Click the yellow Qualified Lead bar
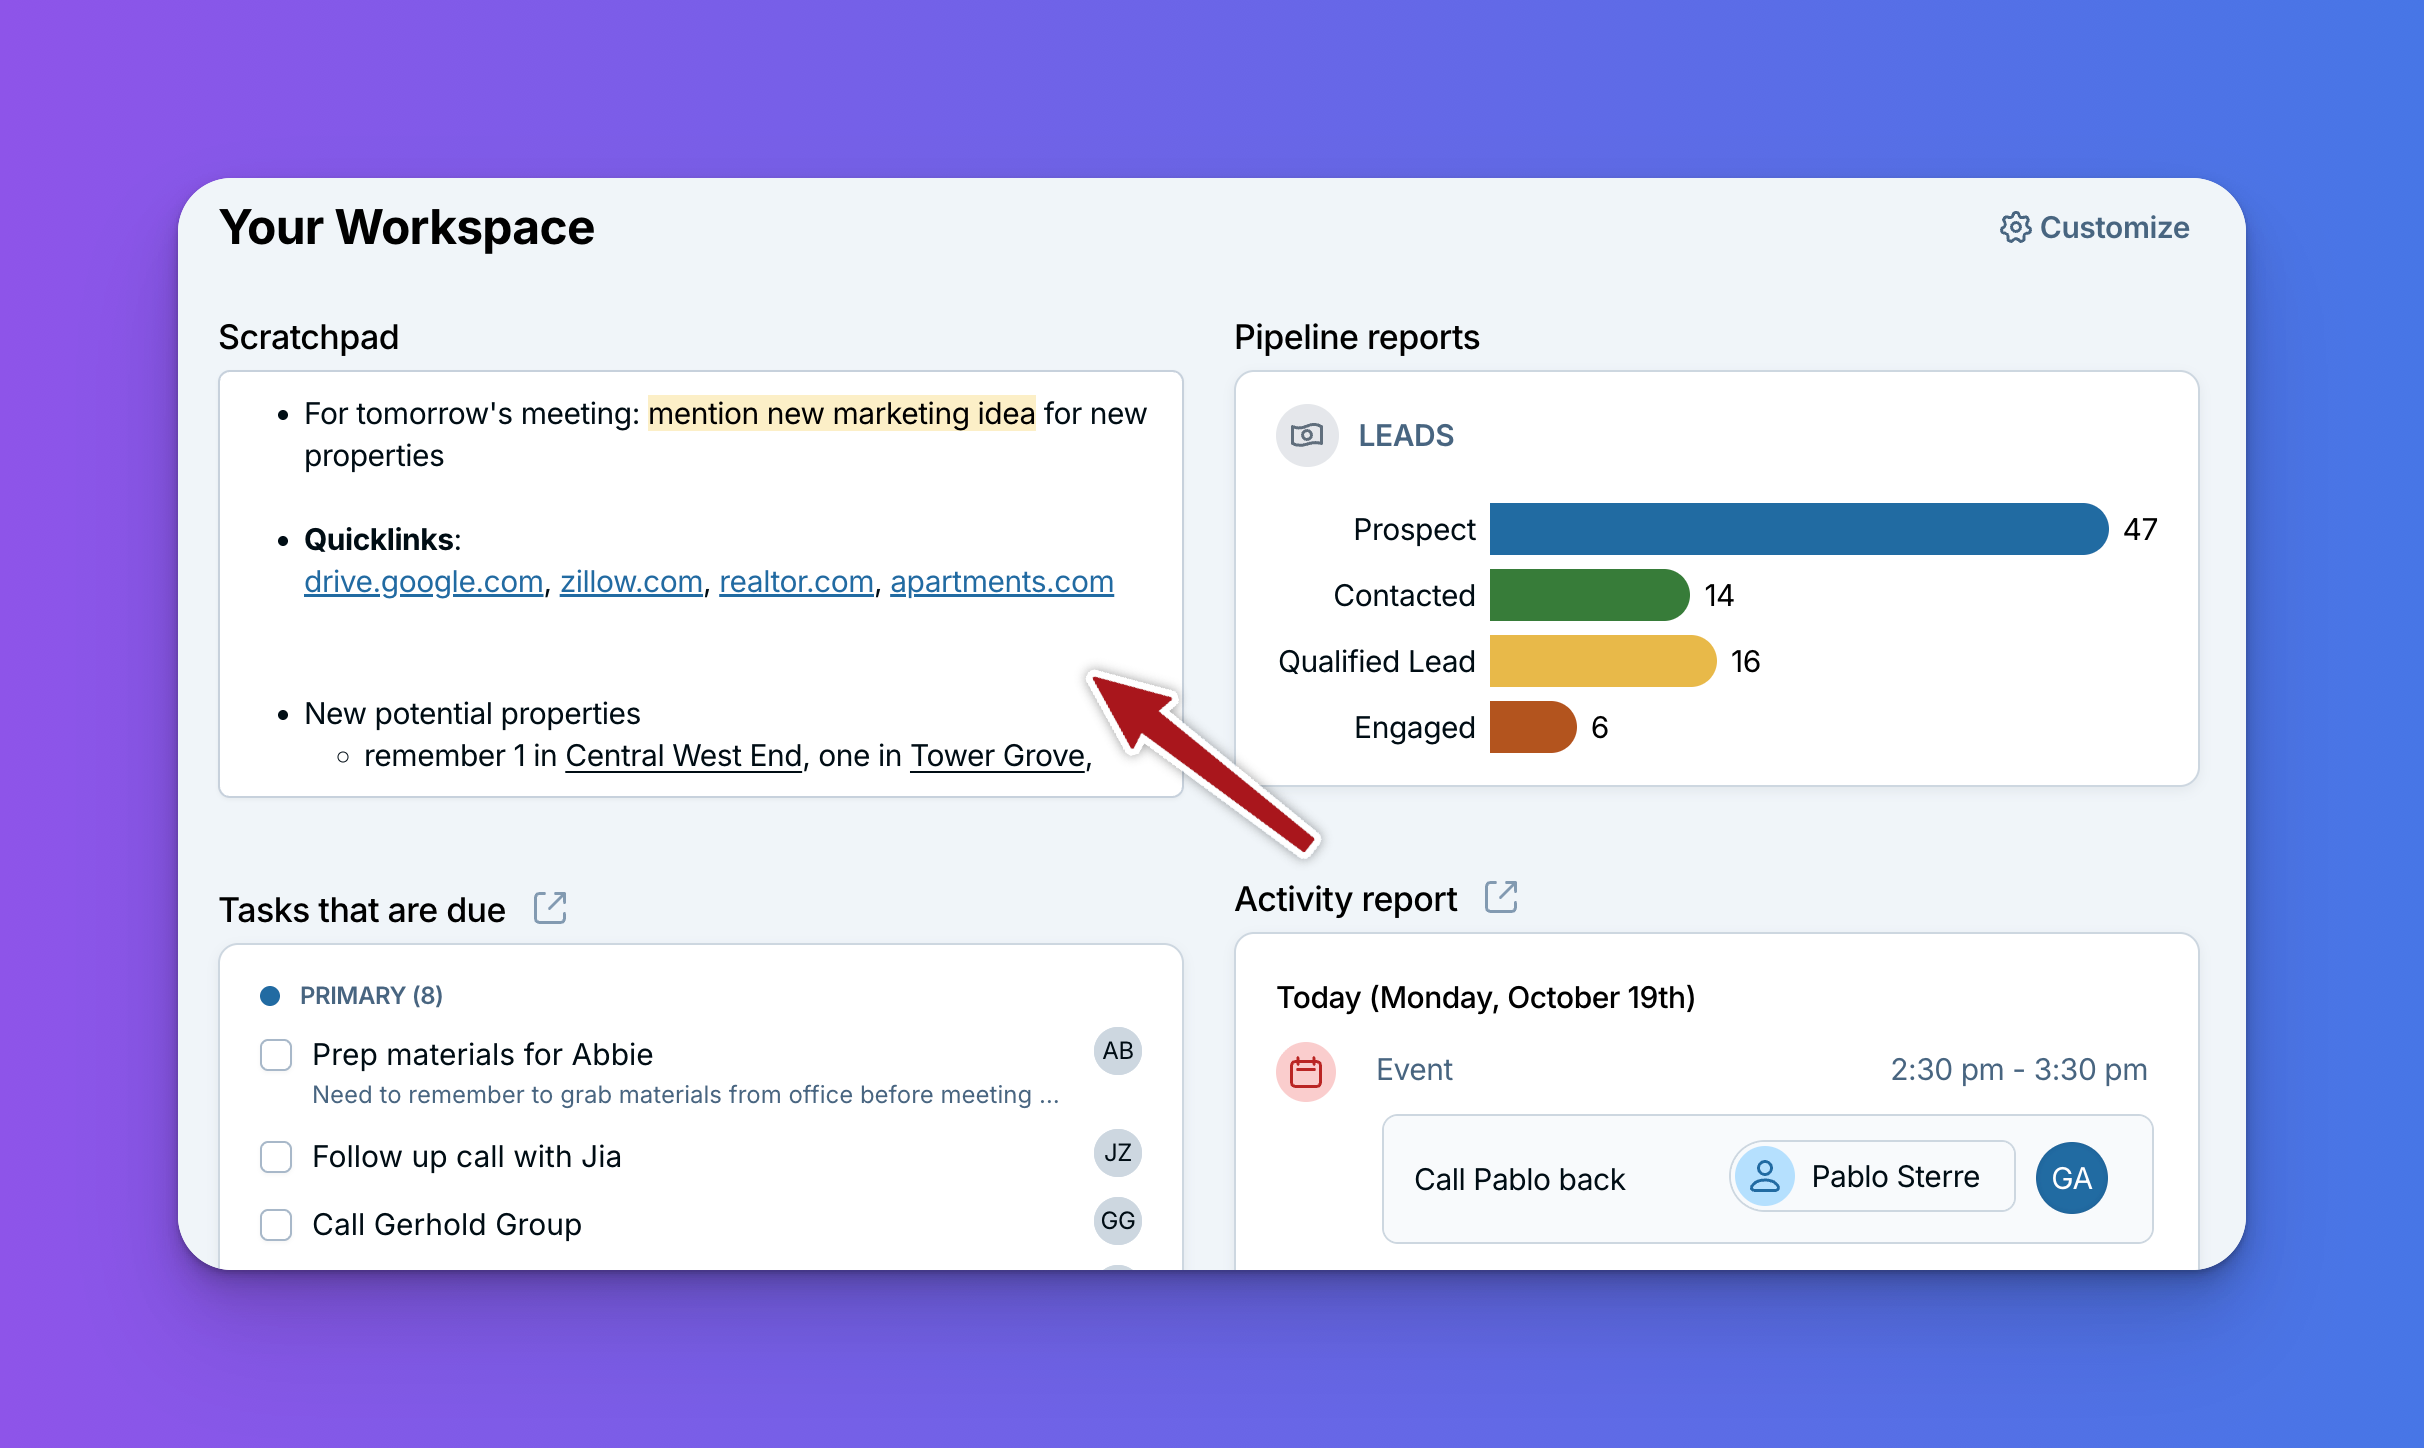Image resolution: width=2424 pixels, height=1448 pixels. pos(1603,661)
